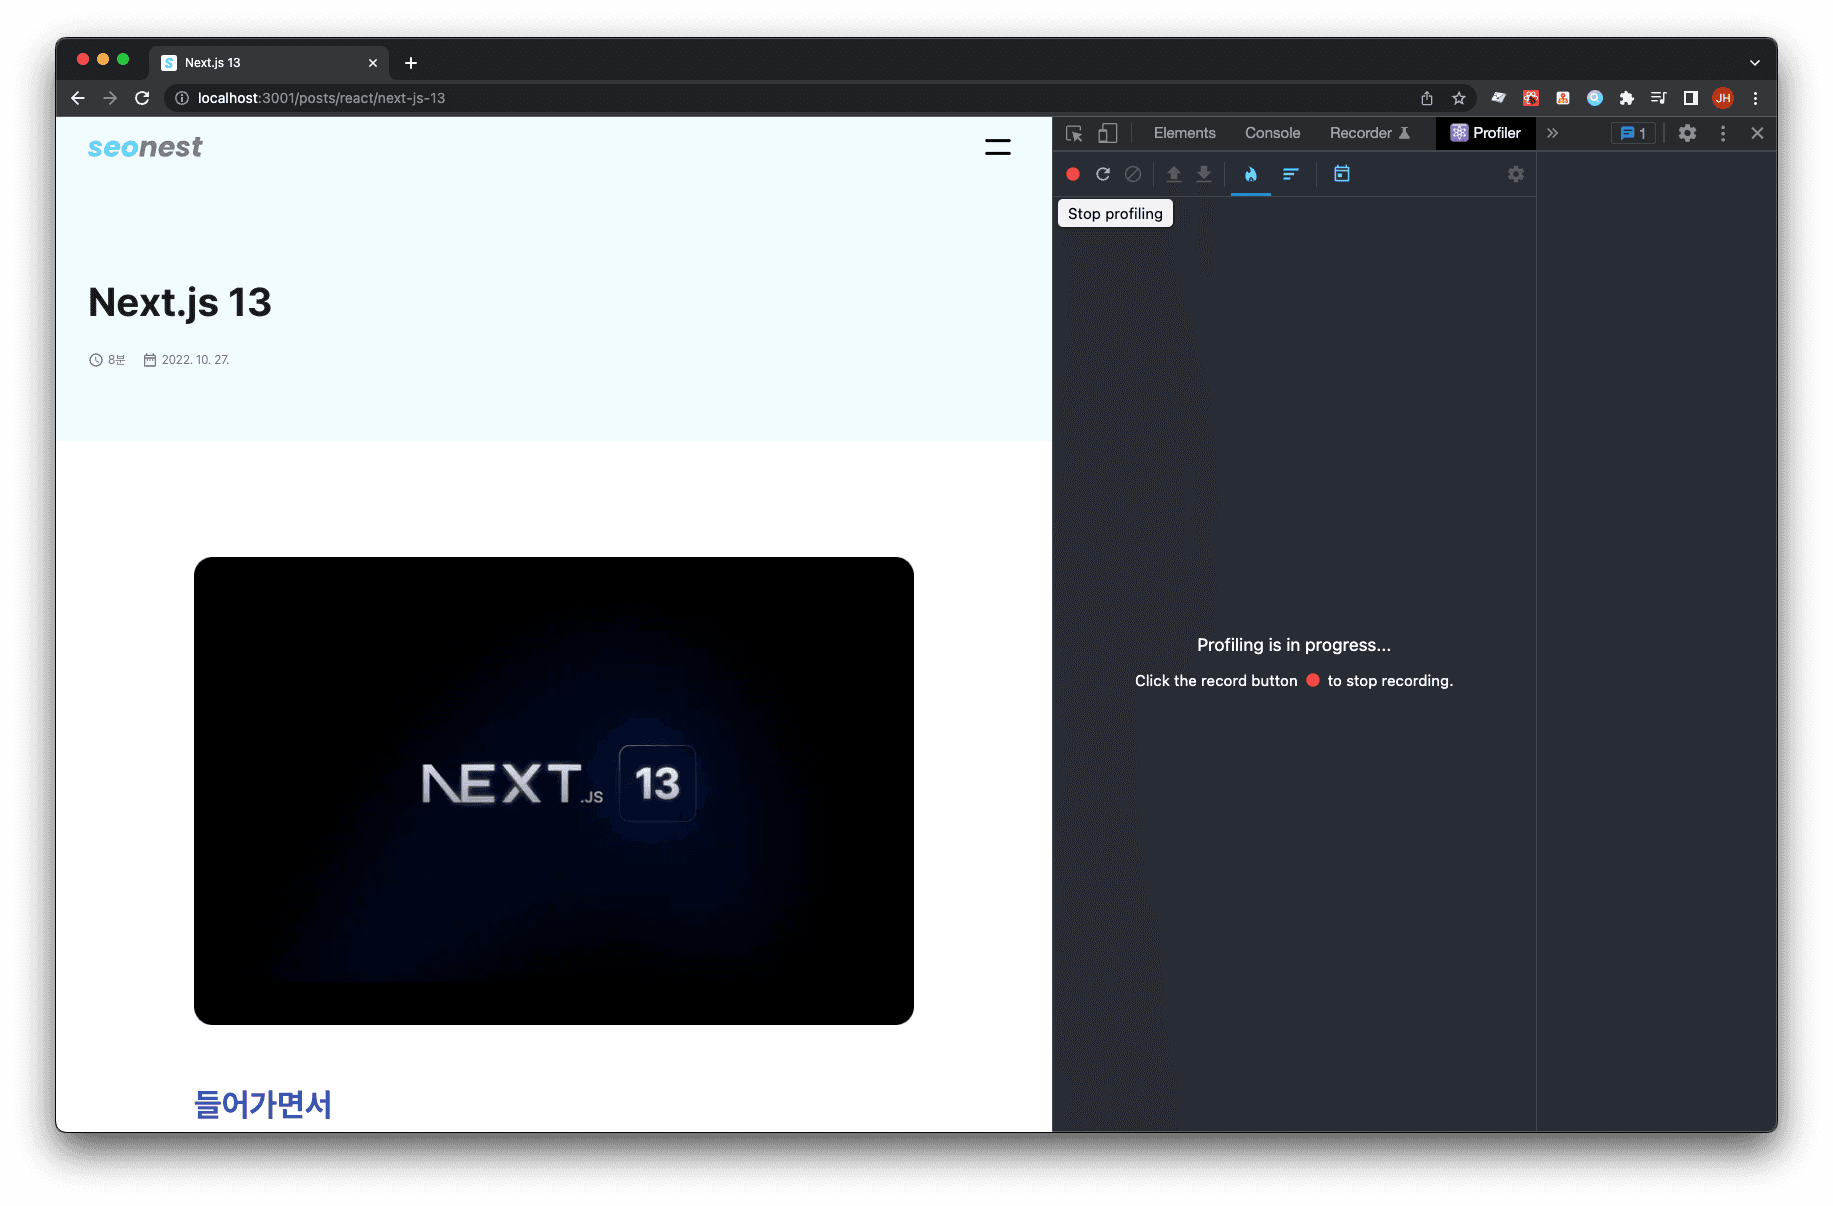1833x1206 pixels.
Task: Open the tab search chevron near window top
Action: tap(1755, 62)
